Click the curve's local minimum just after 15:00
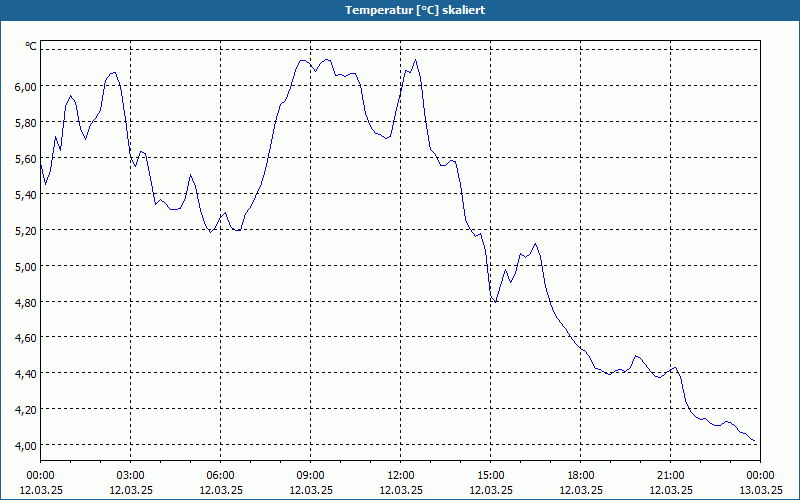Screen dimensions: 800x500 coord(495,302)
